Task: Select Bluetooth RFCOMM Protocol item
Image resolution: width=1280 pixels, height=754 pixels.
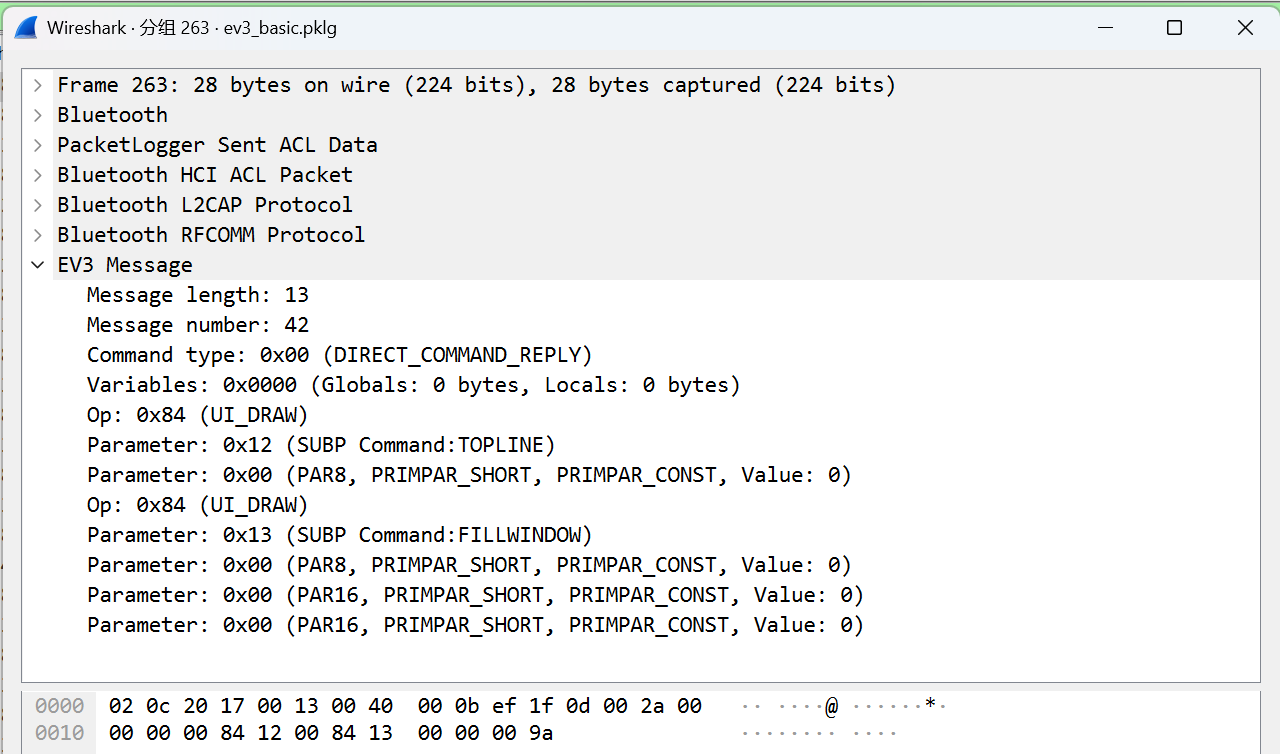Action: point(211,235)
